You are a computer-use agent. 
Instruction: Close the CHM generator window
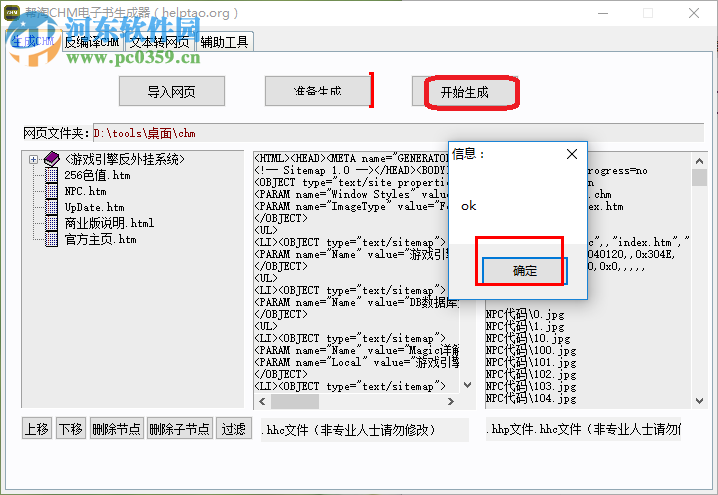694,13
